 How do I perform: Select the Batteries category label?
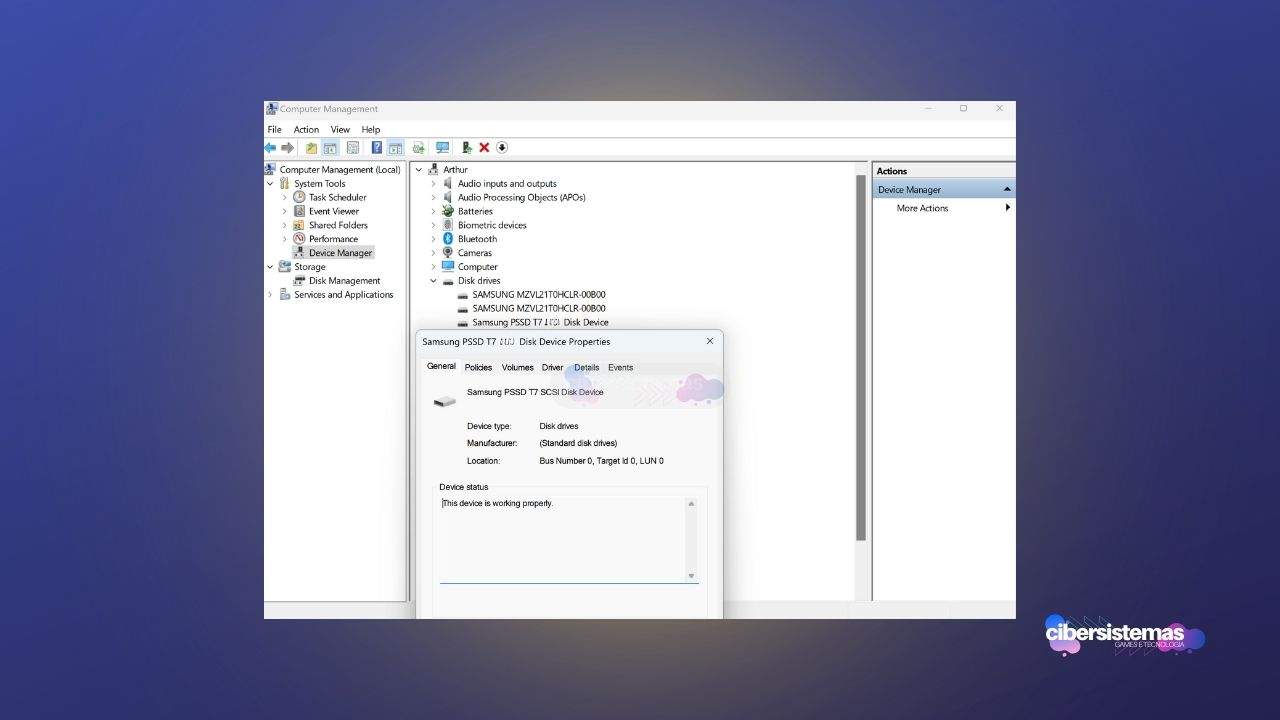(475, 211)
